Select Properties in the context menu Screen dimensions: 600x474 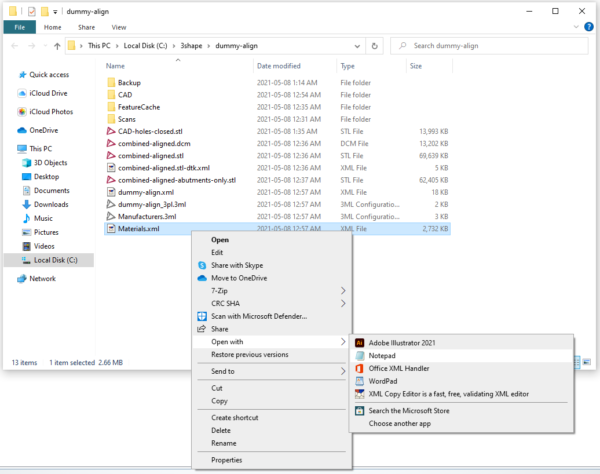[x=227, y=460]
